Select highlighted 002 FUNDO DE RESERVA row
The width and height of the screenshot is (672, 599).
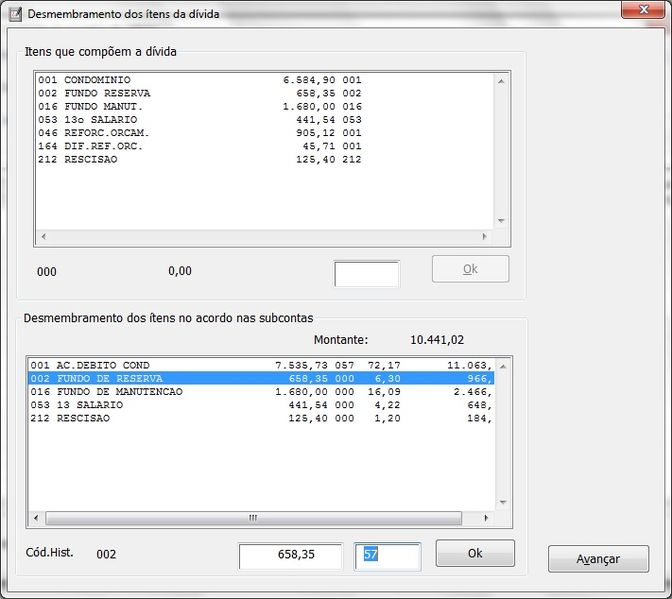point(260,379)
